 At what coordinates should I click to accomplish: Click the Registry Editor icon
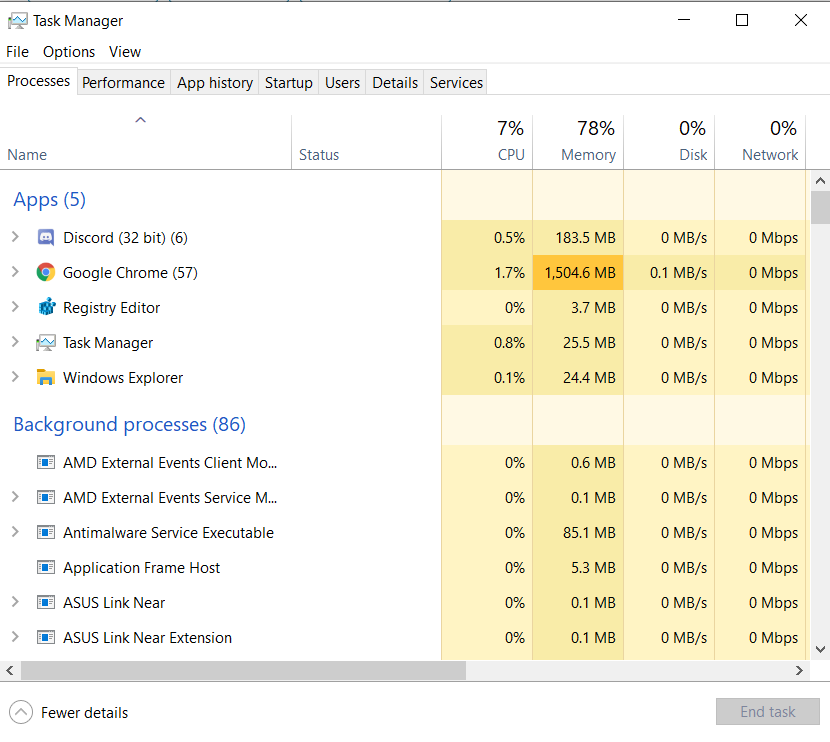45,308
